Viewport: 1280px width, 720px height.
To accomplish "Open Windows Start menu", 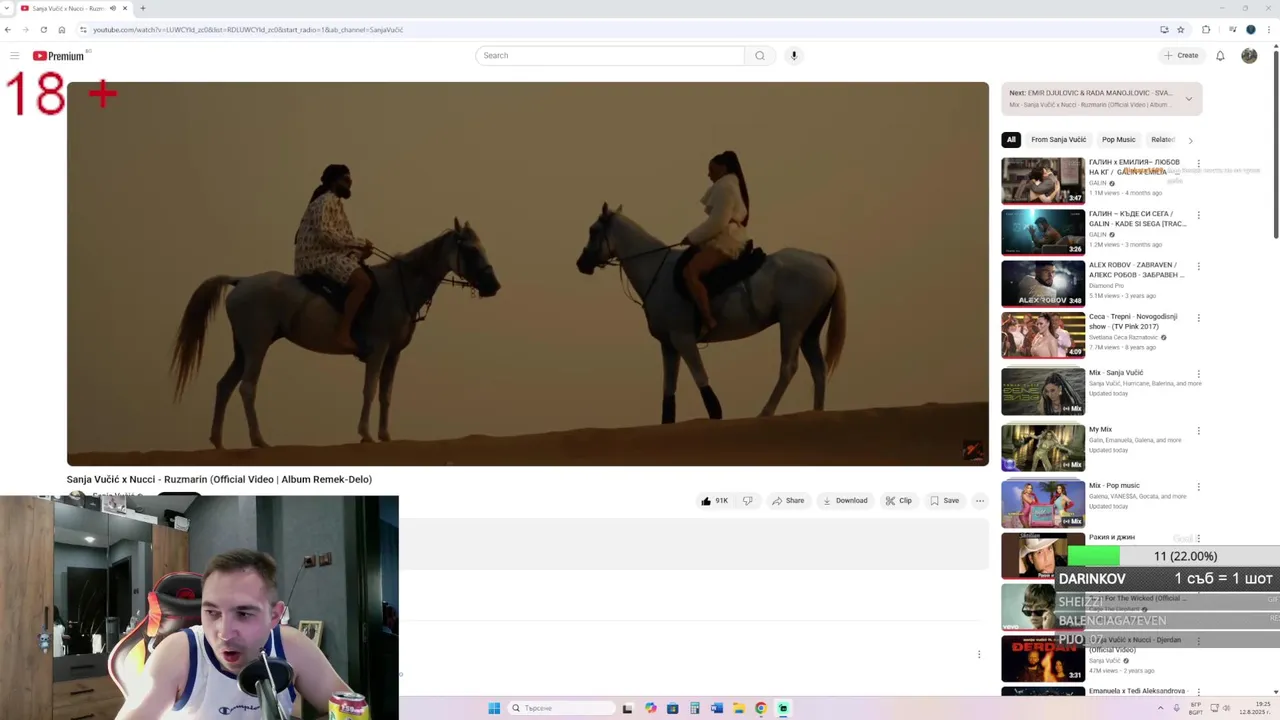I will (x=494, y=708).
